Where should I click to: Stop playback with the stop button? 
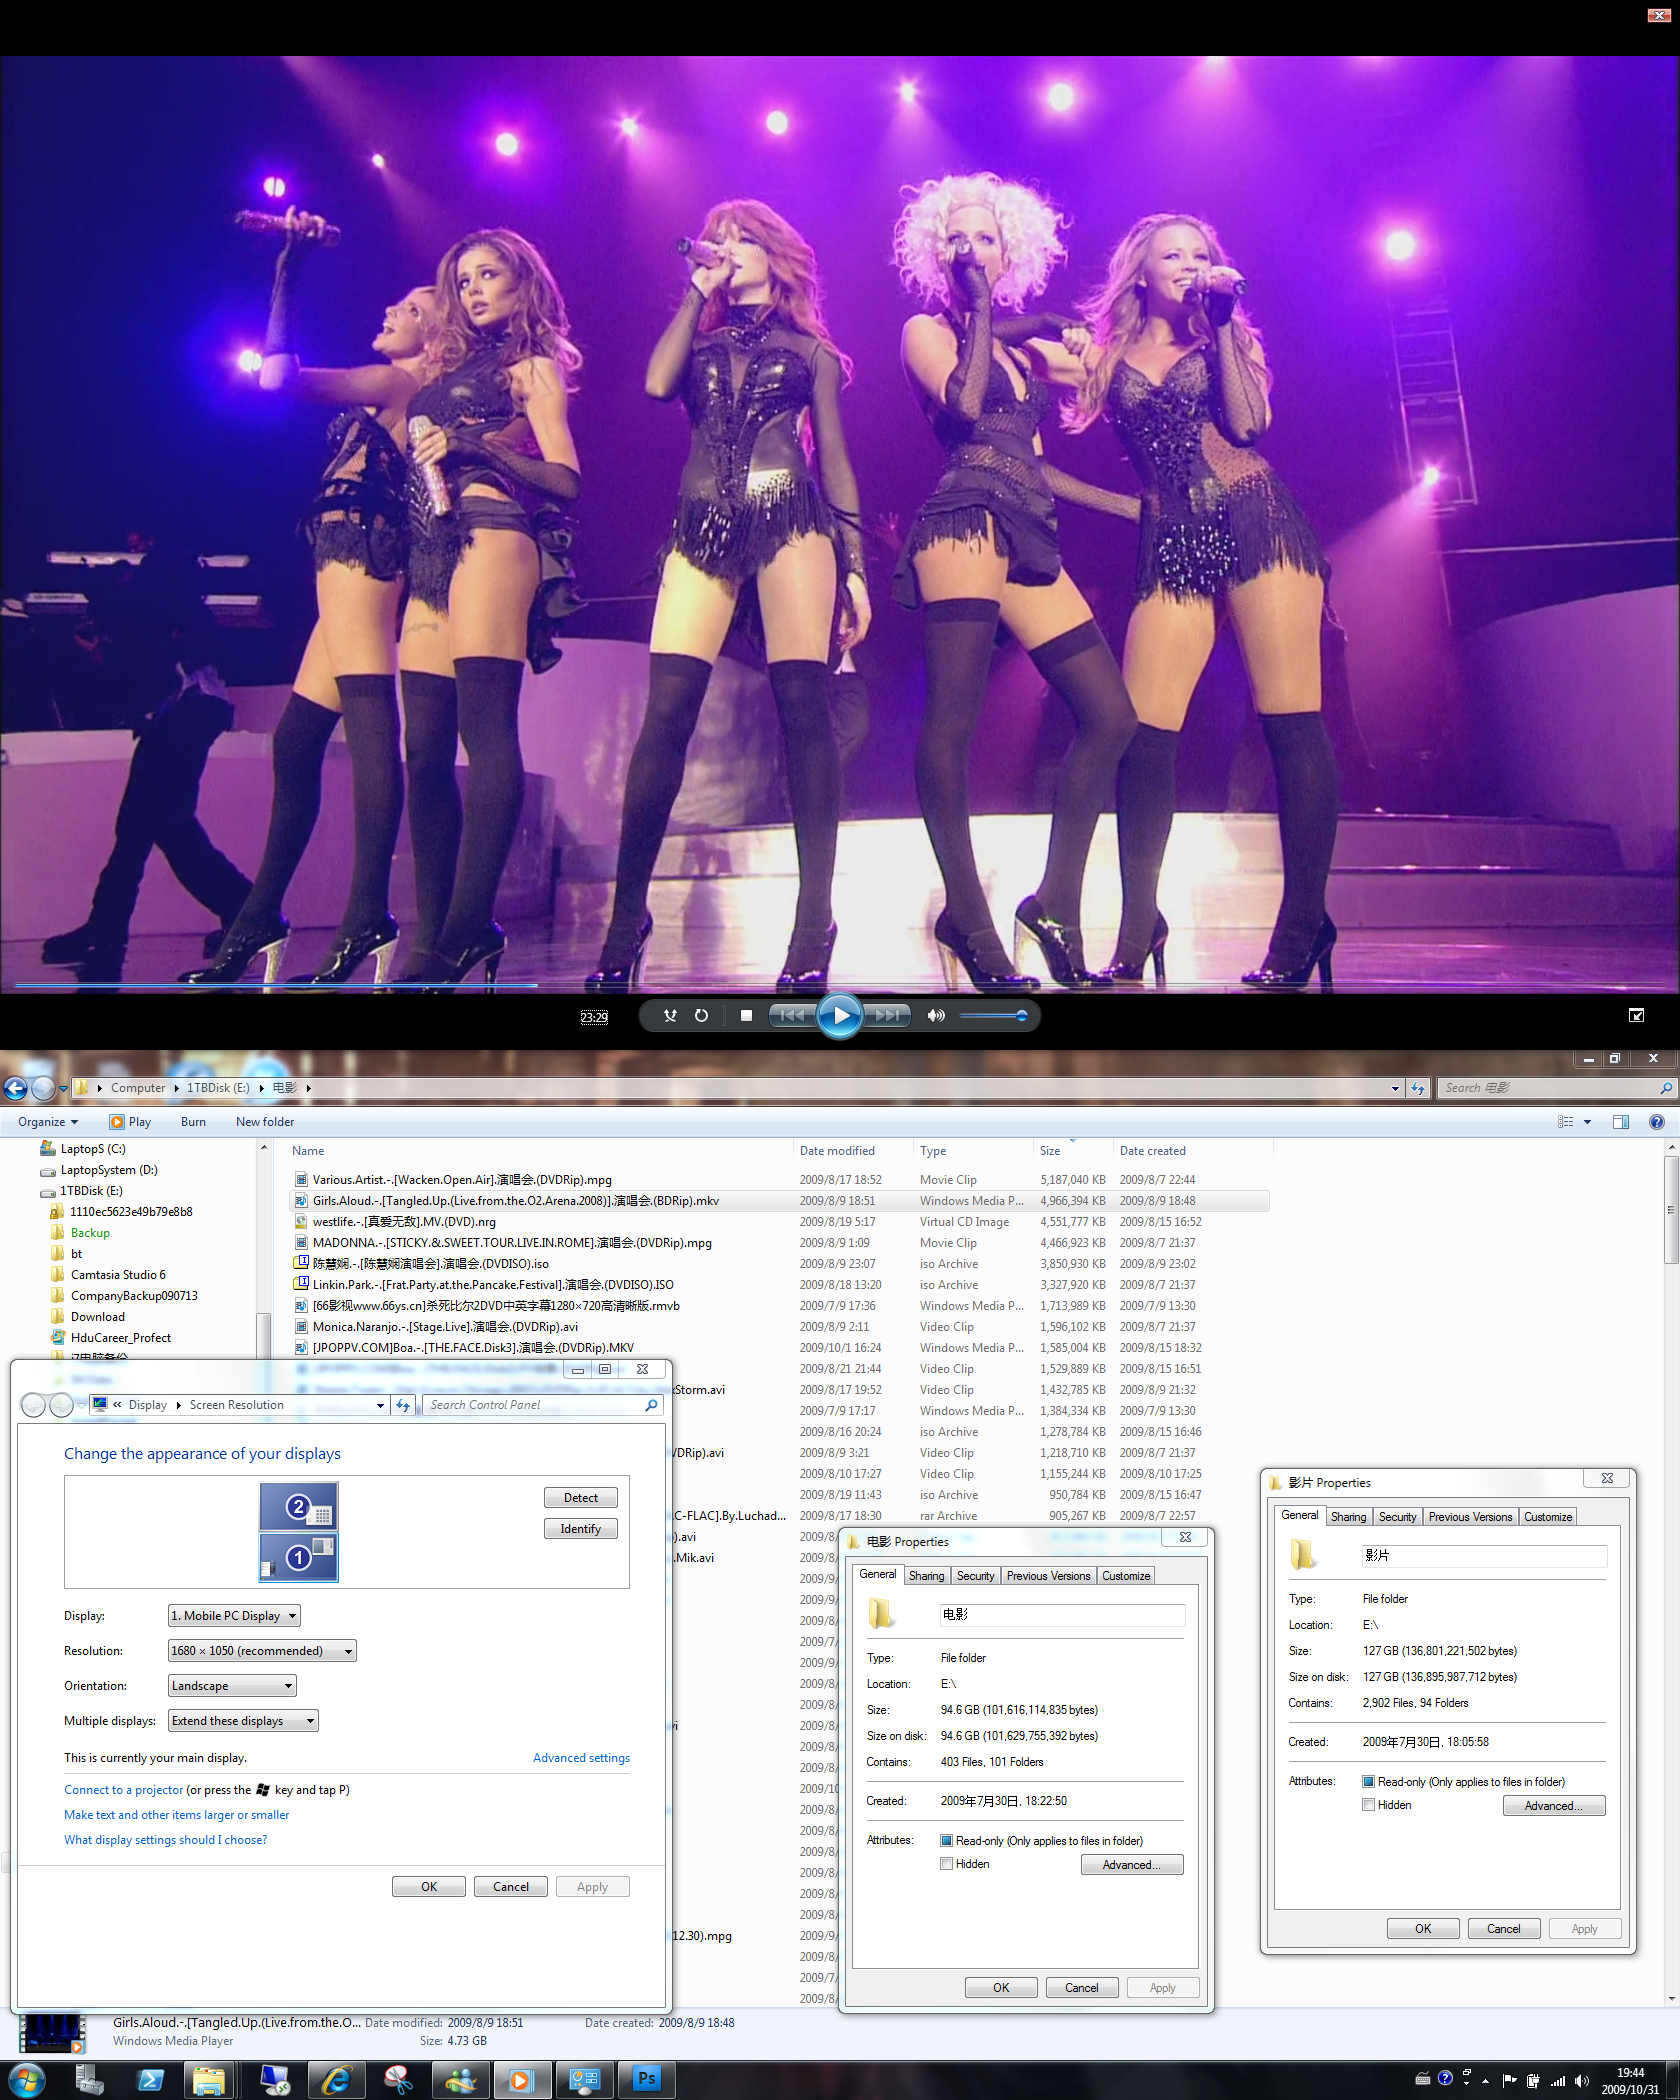pyautogui.click(x=746, y=1015)
